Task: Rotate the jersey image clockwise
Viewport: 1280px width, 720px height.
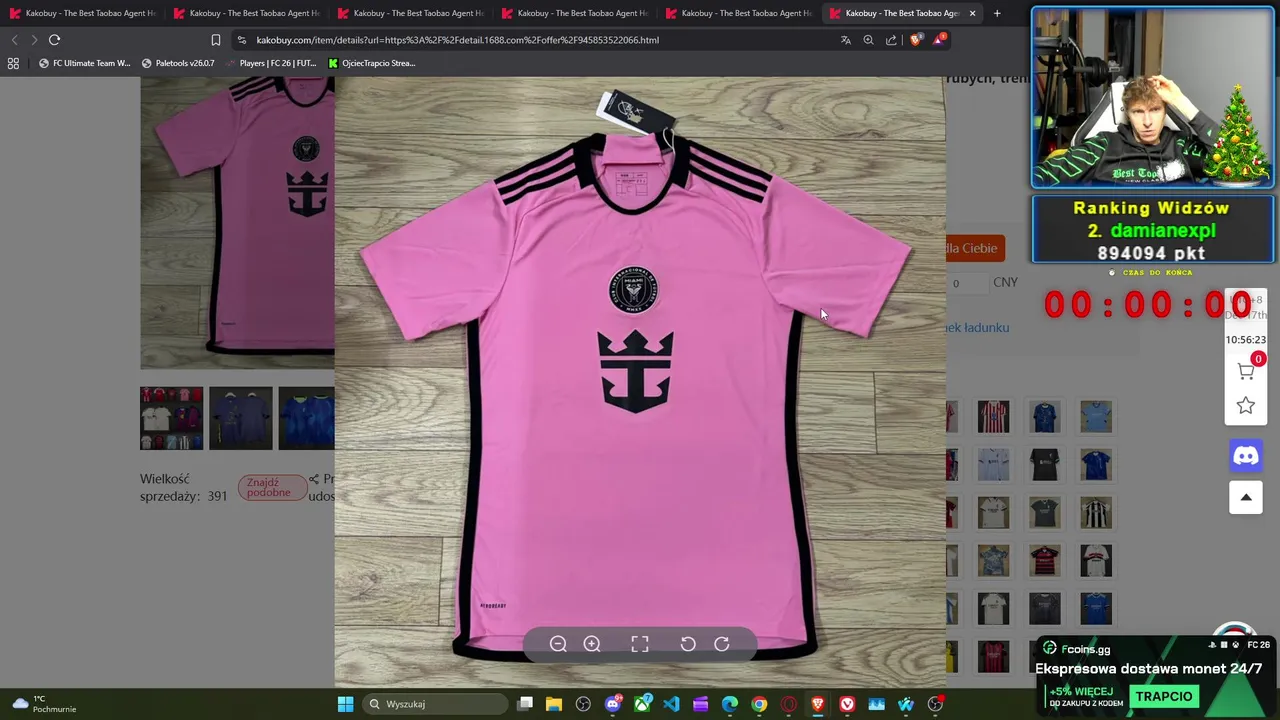Action: pos(721,644)
